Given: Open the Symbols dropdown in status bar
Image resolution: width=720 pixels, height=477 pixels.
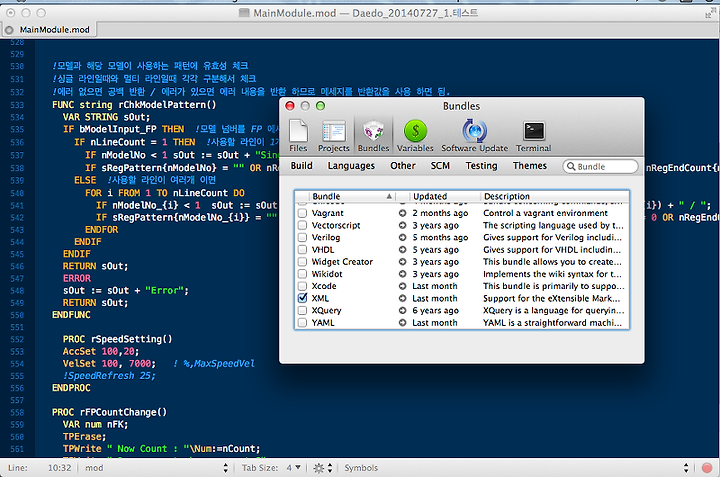Looking at the screenshot, I should click(516, 468).
